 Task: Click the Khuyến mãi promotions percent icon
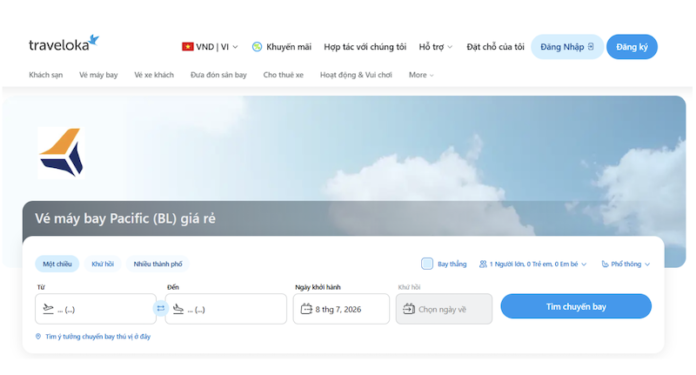tap(257, 47)
